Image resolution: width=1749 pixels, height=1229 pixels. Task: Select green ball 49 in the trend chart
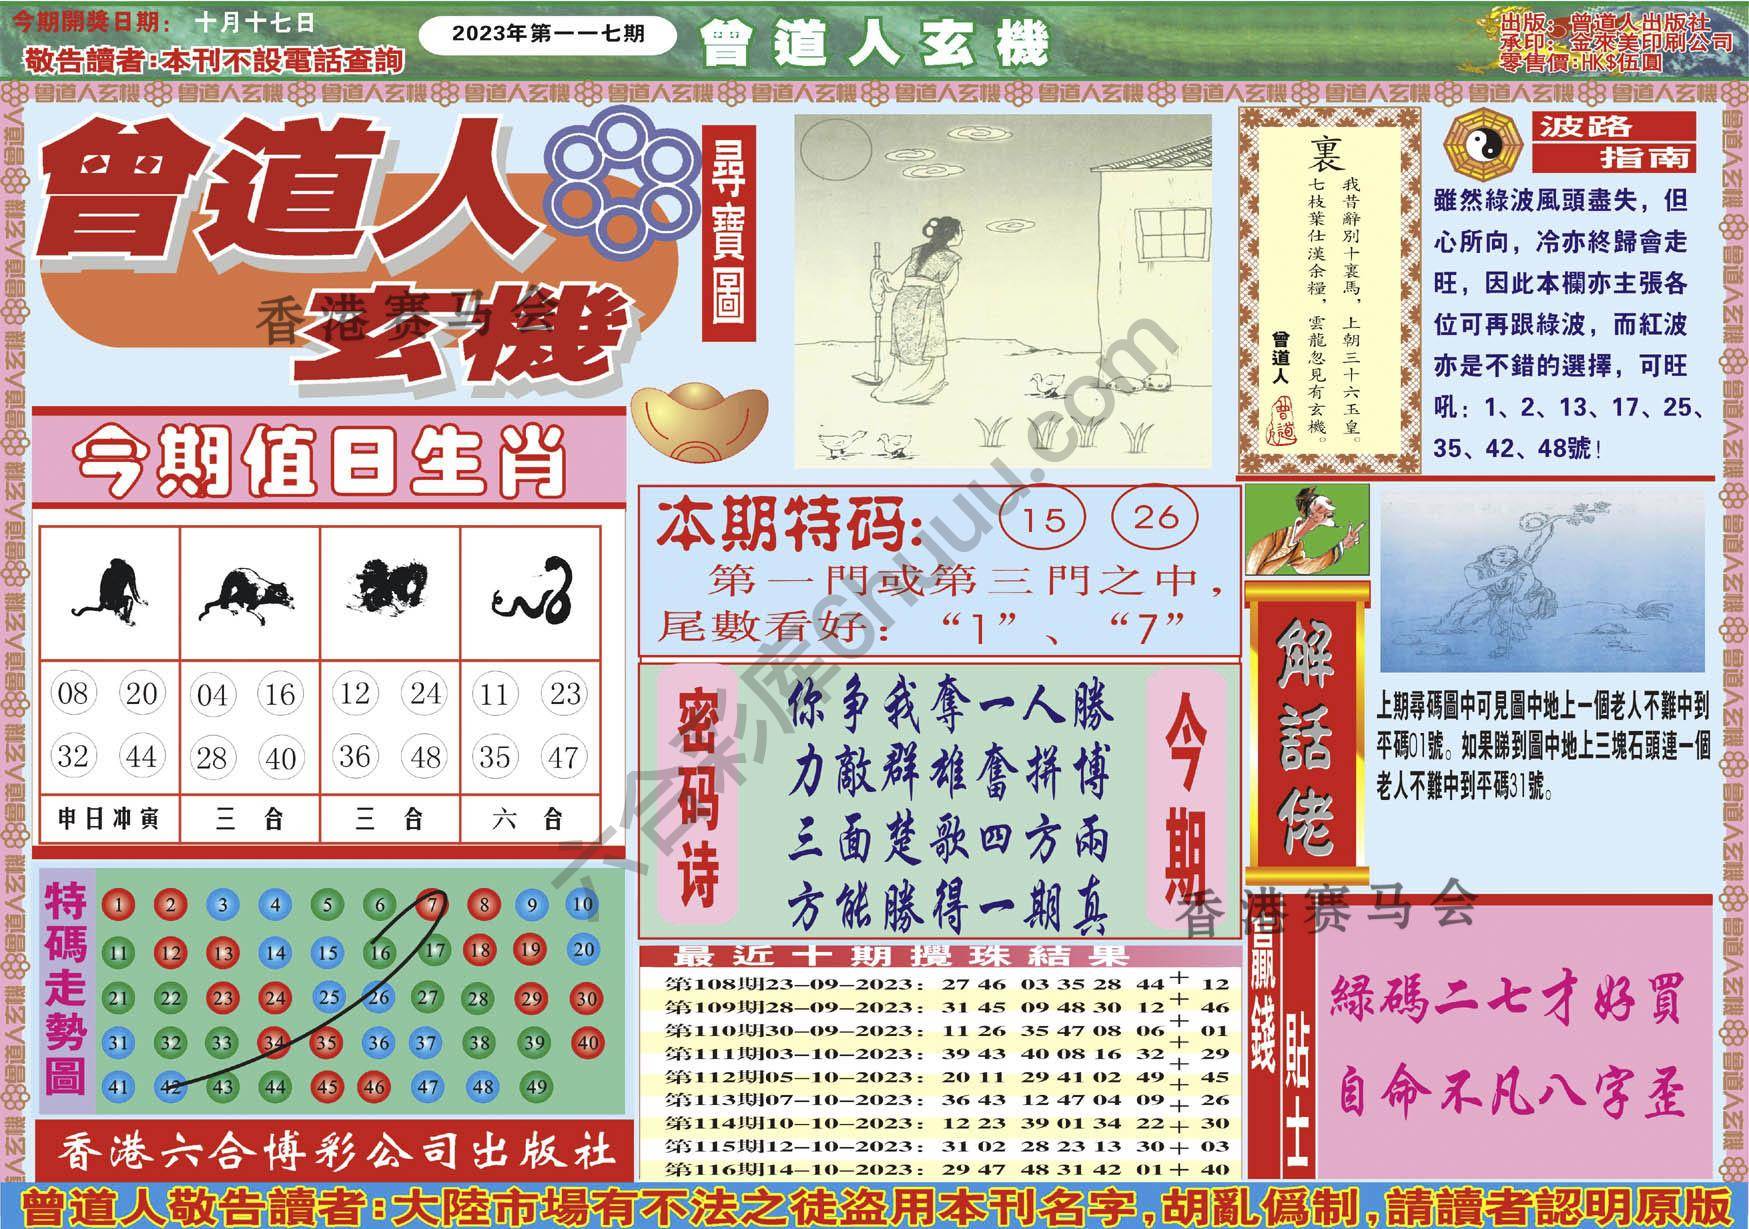535,1086
